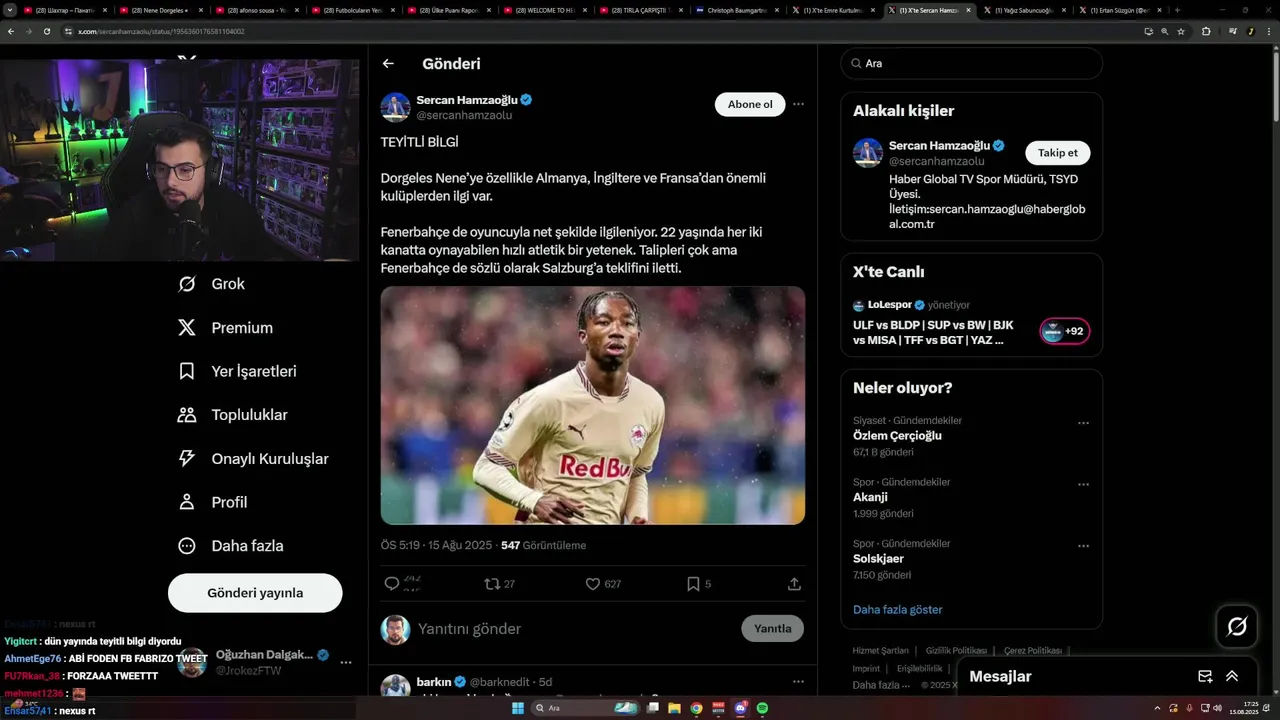Click Daha fazla göster link
This screenshot has width=1280, height=720.
coord(897,609)
